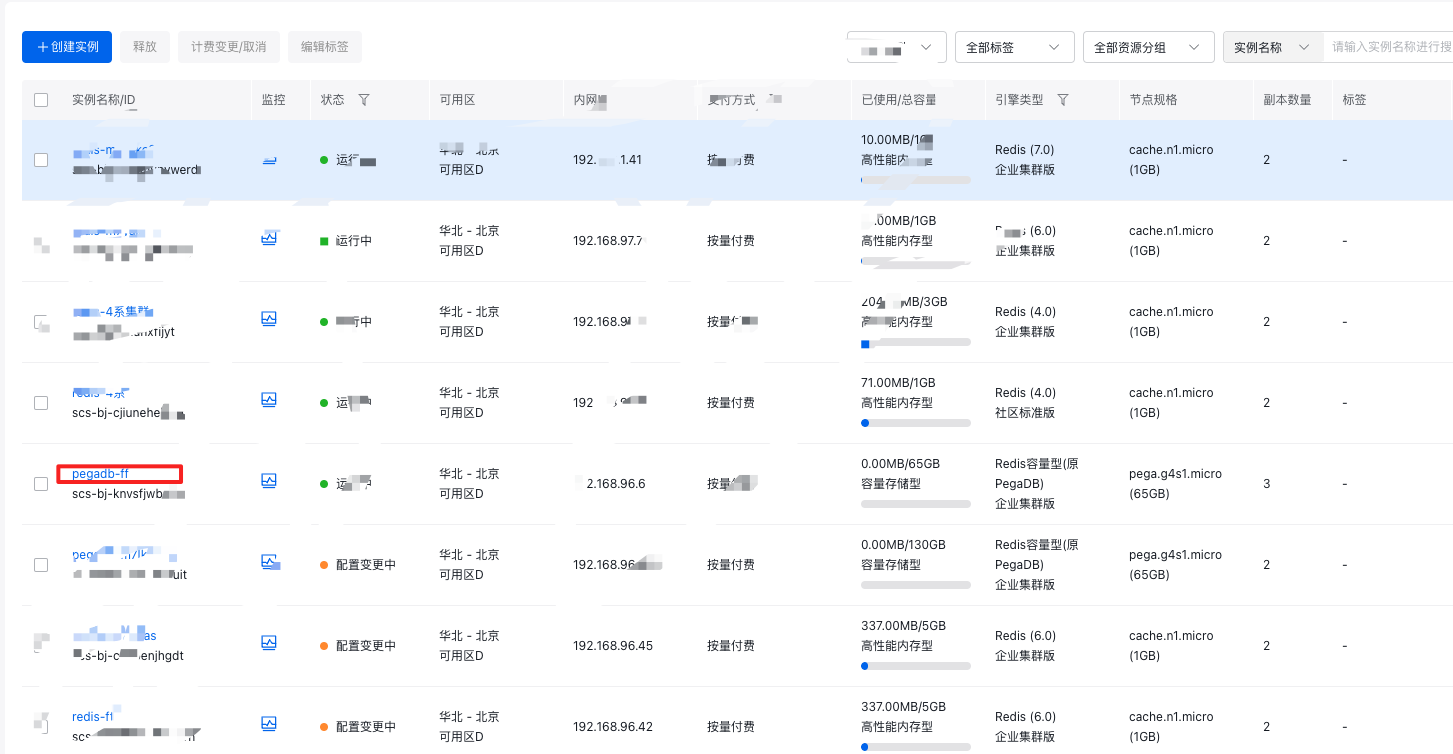Click usage bar of the 71.00MB/1GB row
Screen dimensions: 1453x754
pyautogui.click(x=916, y=423)
